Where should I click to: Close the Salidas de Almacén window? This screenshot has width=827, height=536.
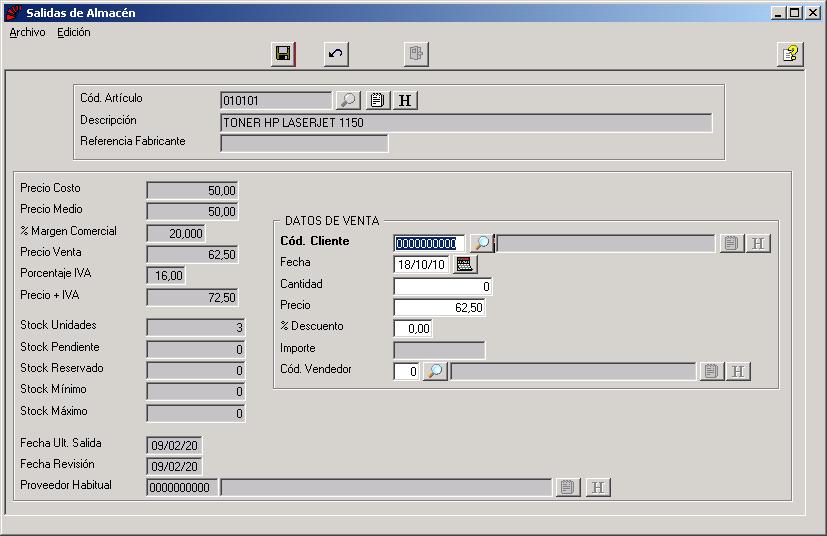(x=813, y=13)
